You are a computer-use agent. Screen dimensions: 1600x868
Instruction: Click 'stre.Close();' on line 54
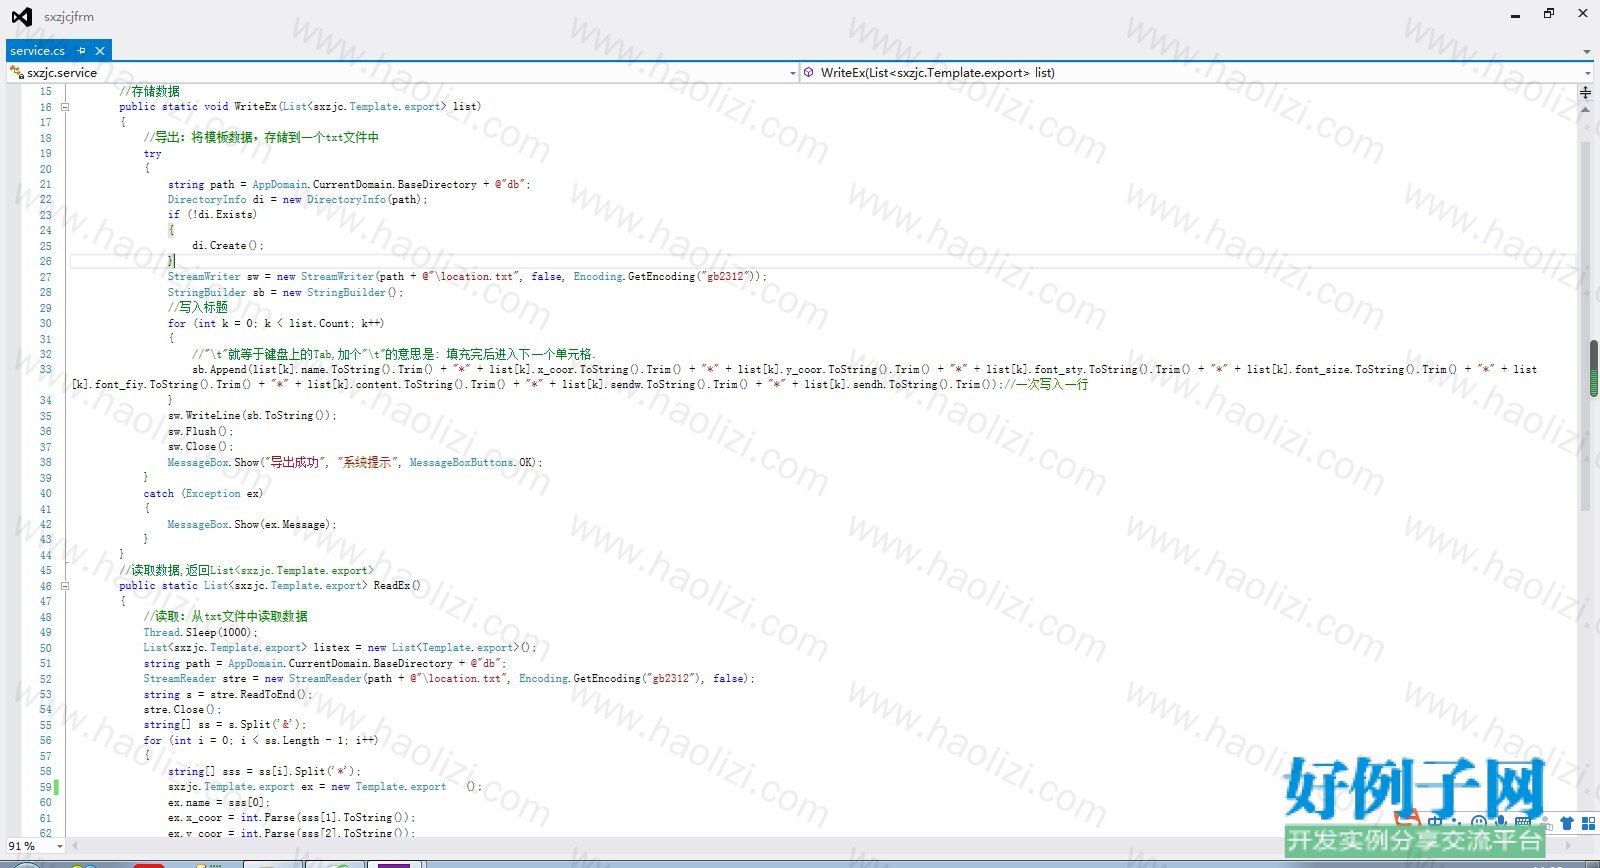(x=182, y=710)
